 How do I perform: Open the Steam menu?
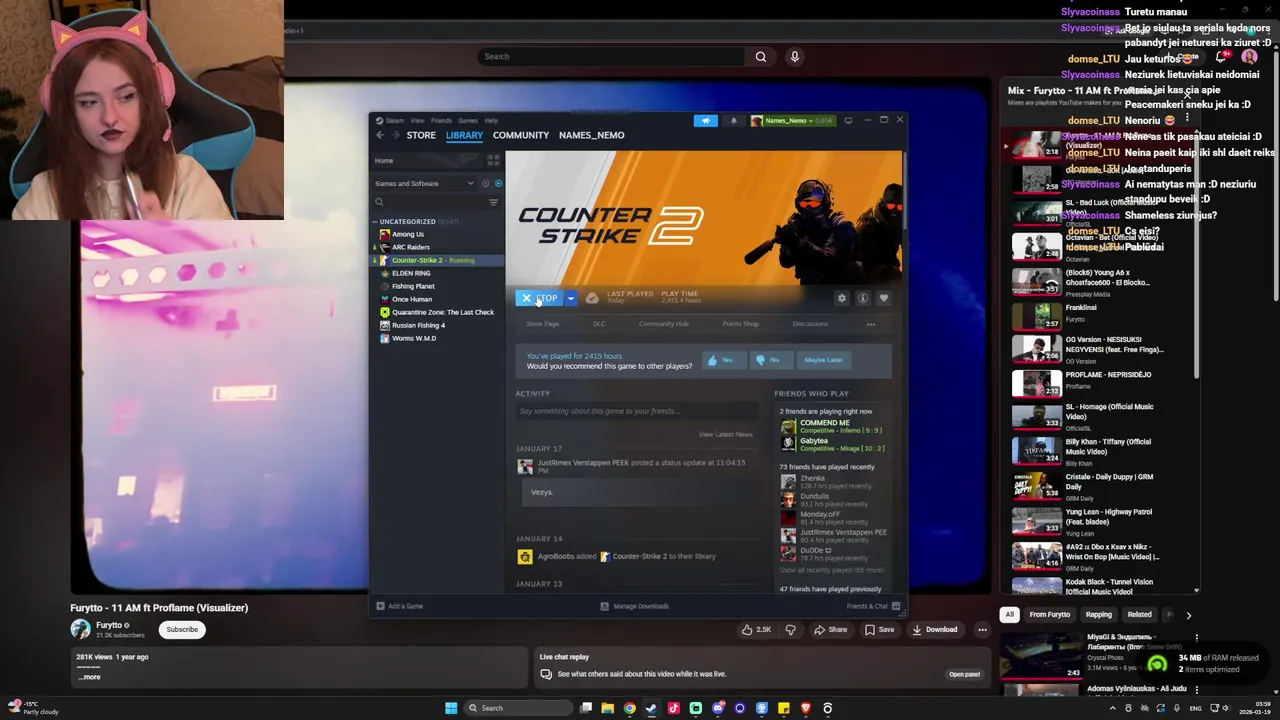tap(394, 121)
